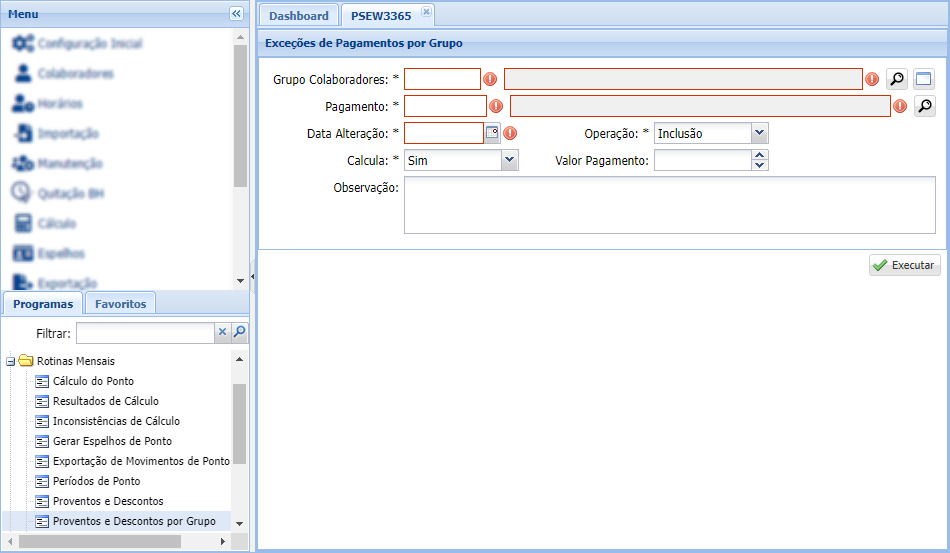Image resolution: width=950 pixels, height=553 pixels.
Task: Click the Executar button
Action: click(x=904, y=265)
